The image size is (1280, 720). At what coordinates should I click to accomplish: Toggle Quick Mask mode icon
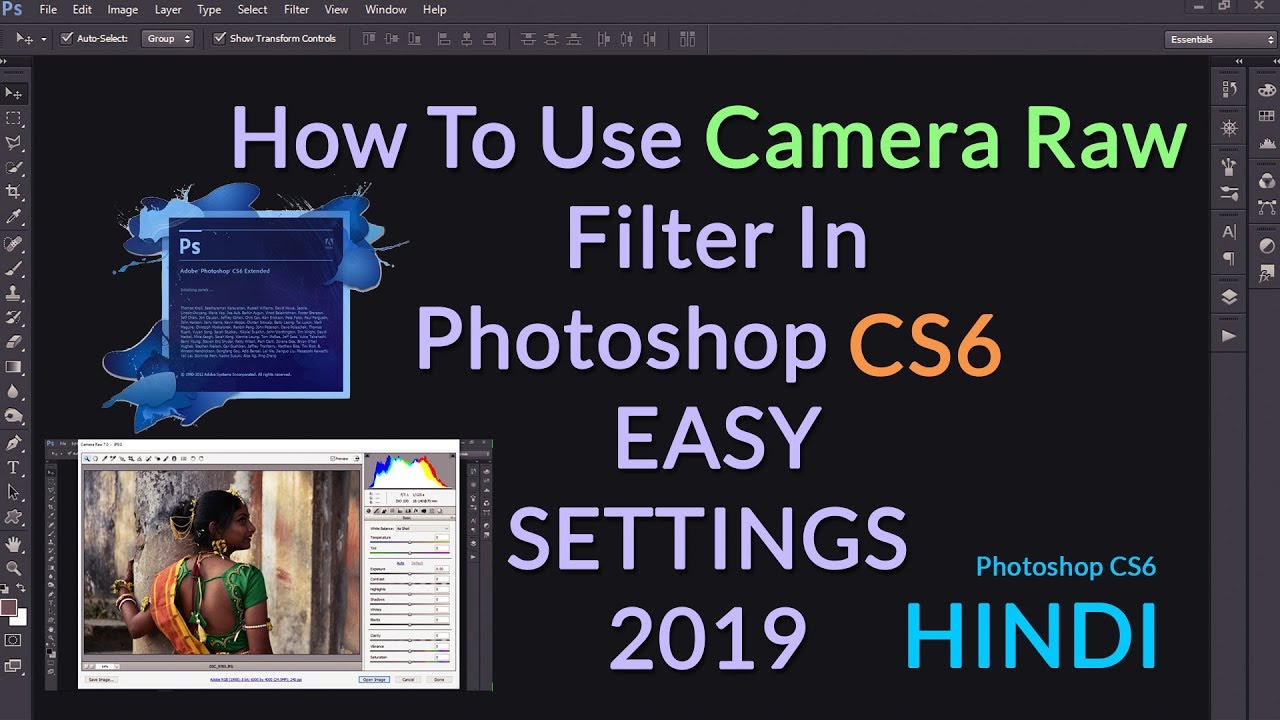(x=14, y=639)
